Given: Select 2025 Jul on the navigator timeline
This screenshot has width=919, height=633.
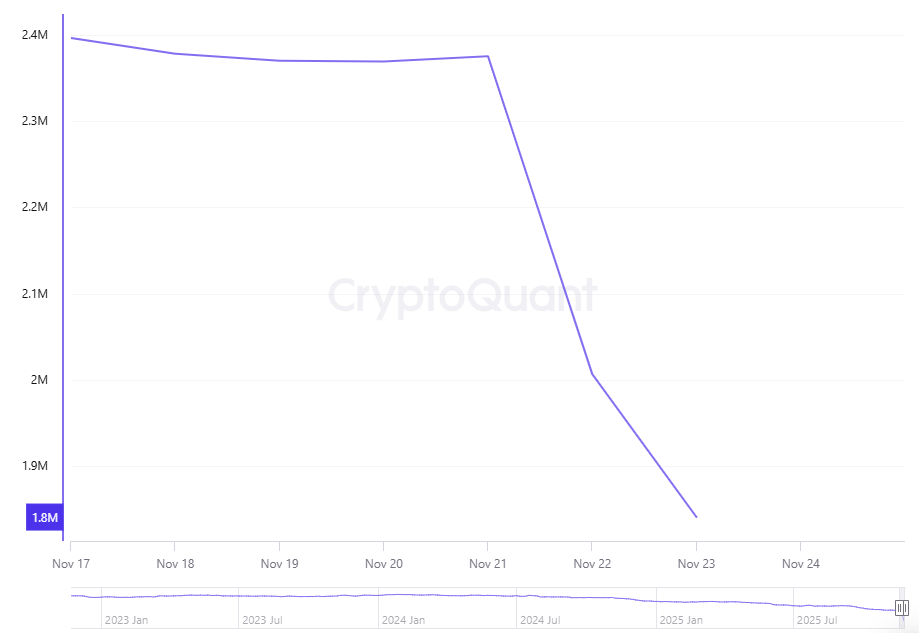Looking at the screenshot, I should 816,620.
